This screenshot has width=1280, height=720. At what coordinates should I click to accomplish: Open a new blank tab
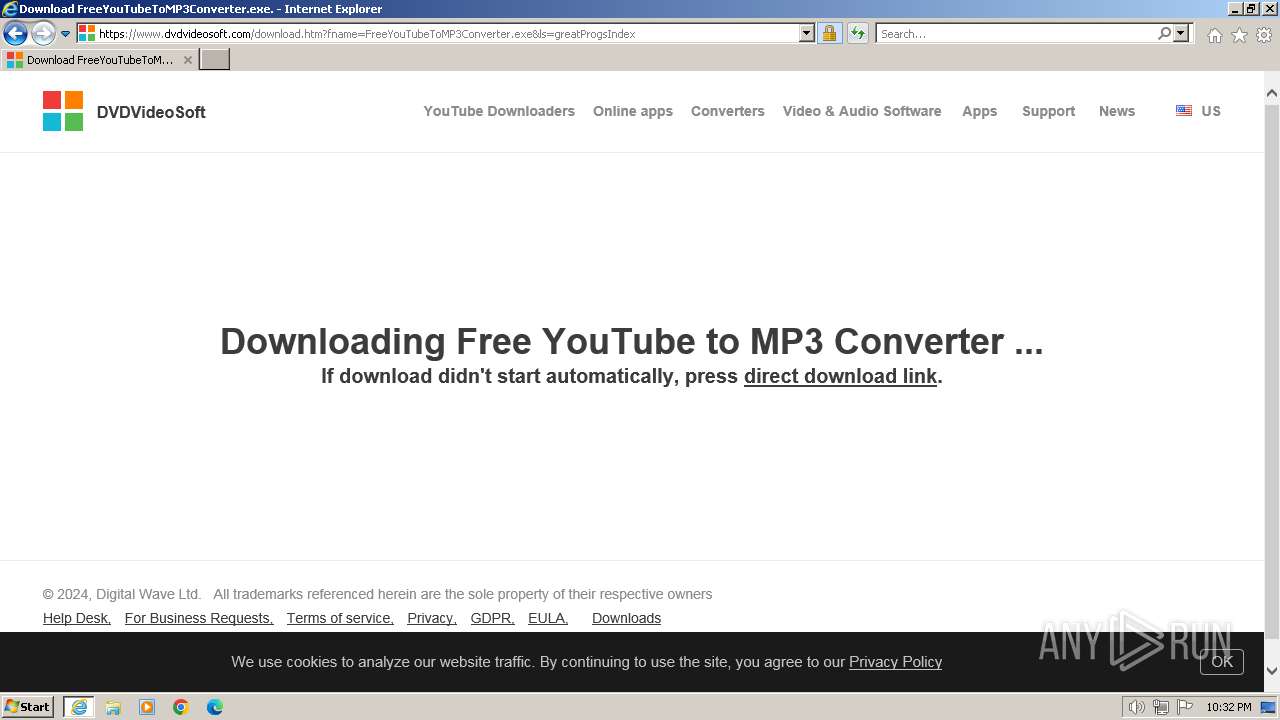[x=215, y=59]
